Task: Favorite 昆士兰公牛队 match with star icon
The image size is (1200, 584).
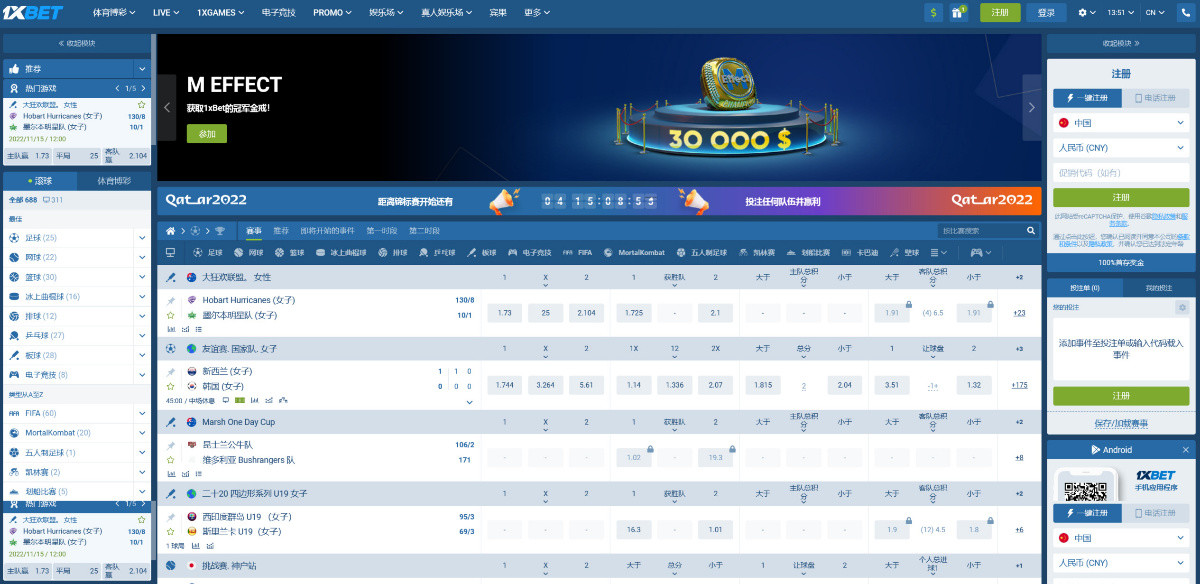Action: click(x=171, y=460)
